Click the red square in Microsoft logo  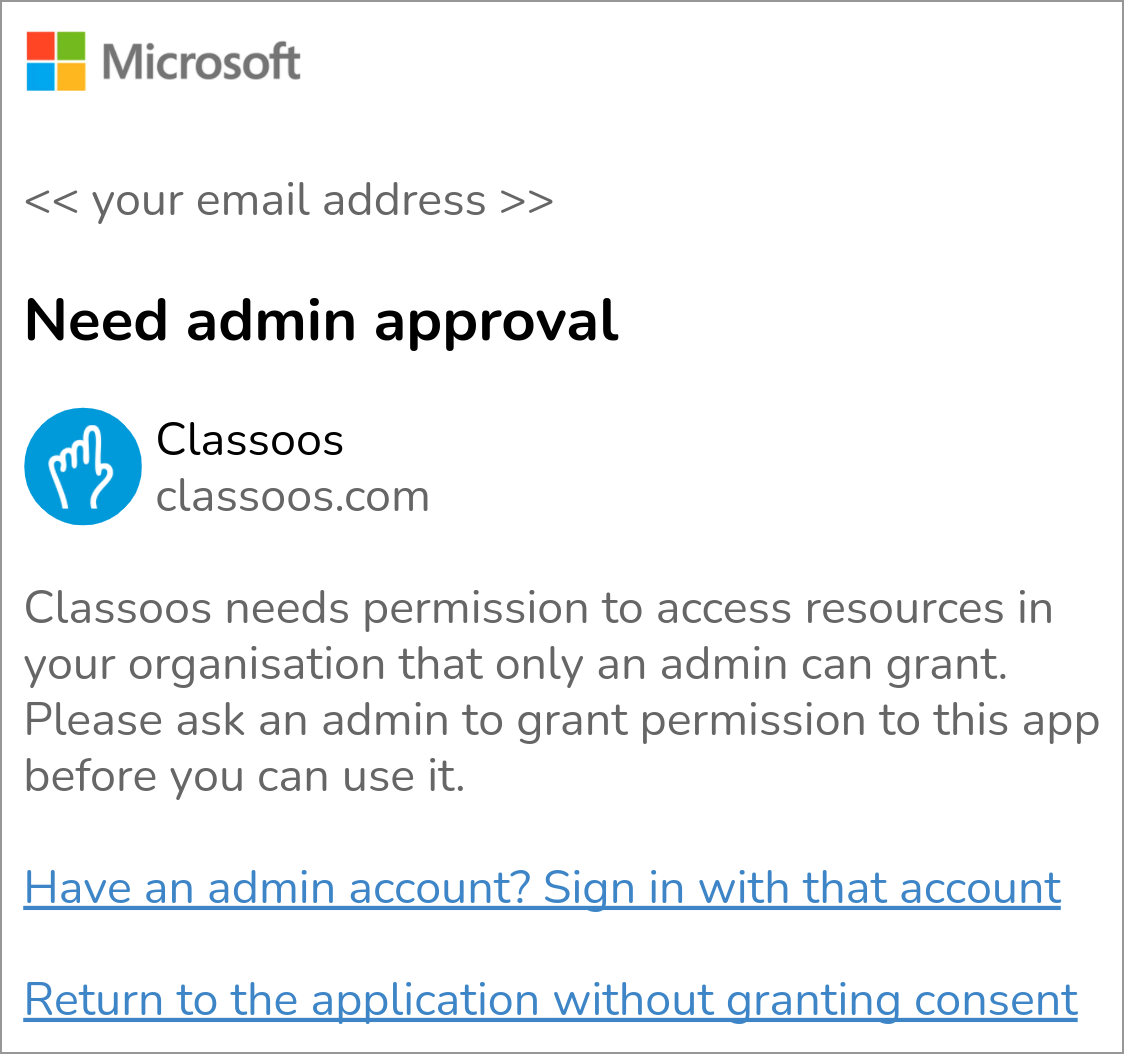coord(41,45)
